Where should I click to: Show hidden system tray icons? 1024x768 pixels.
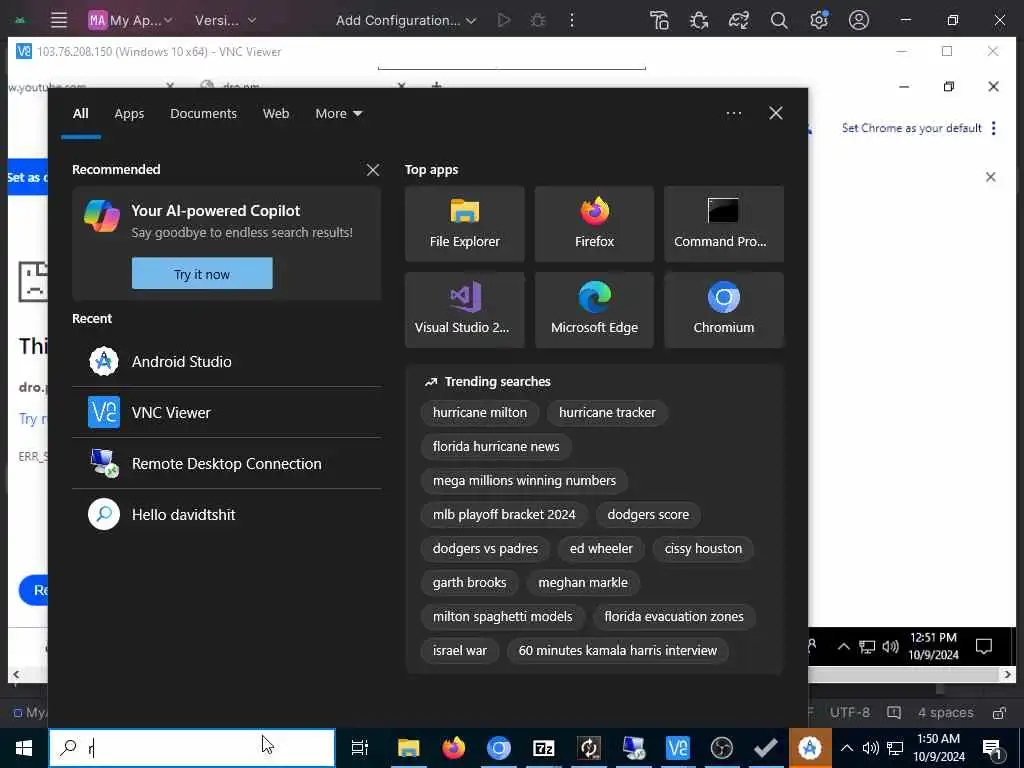pyautogui.click(x=846, y=748)
